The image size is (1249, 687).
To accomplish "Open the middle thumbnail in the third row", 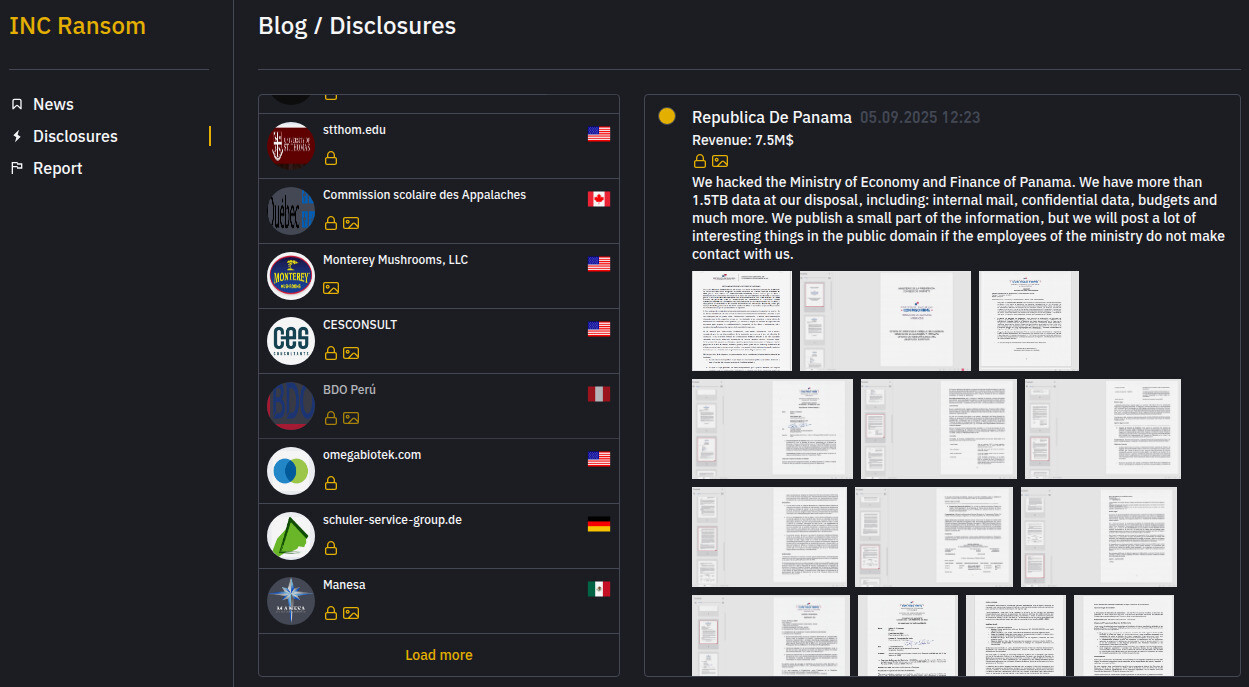I will click(x=934, y=537).
